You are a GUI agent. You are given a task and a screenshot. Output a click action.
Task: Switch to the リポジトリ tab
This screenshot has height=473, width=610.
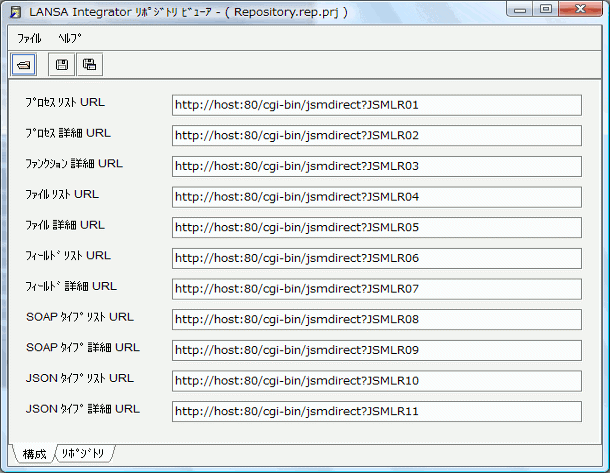click(83, 453)
